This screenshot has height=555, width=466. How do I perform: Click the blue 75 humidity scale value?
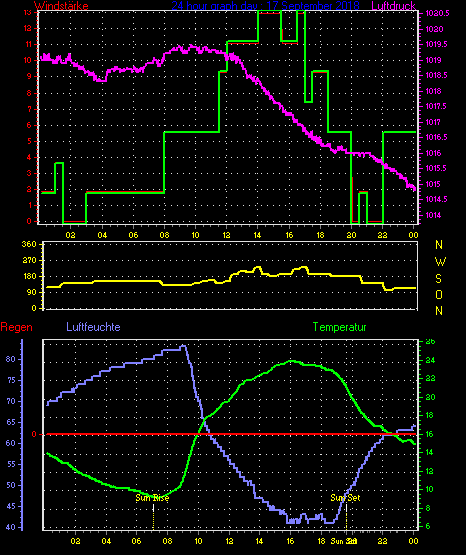click(x=11, y=380)
